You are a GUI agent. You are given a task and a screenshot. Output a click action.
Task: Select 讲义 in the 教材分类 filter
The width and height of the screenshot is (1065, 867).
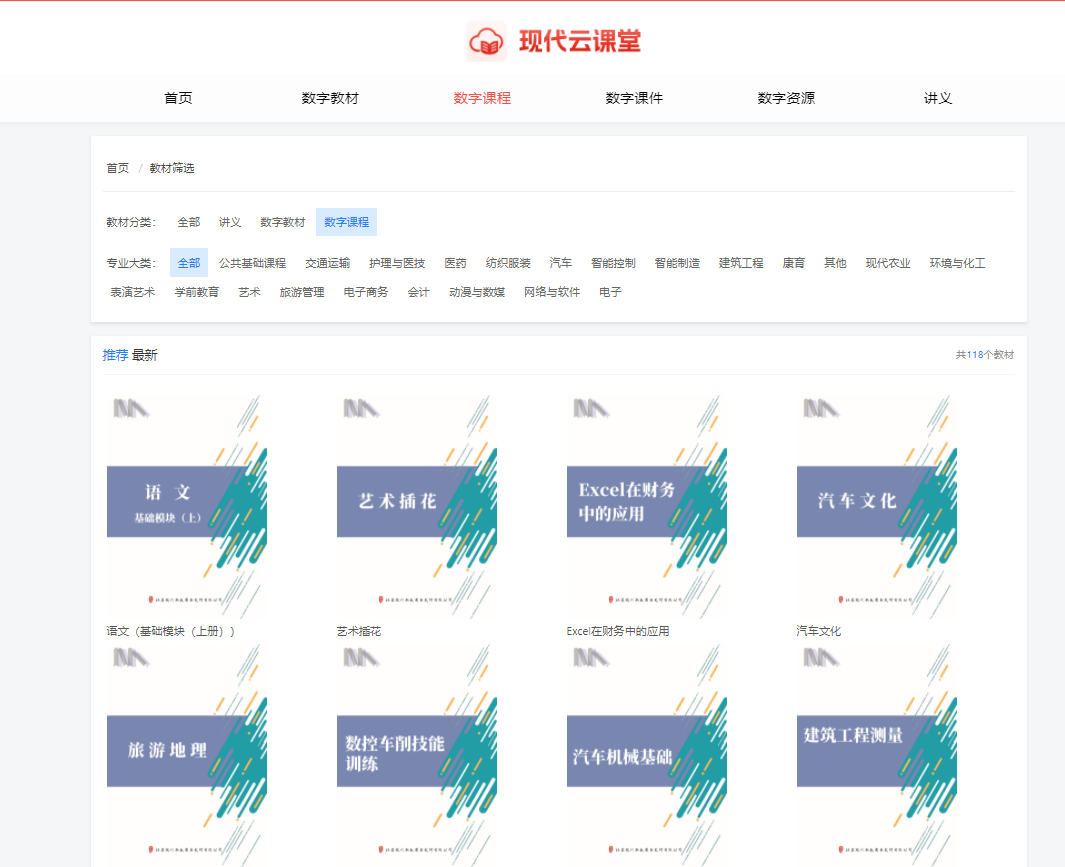(x=230, y=222)
